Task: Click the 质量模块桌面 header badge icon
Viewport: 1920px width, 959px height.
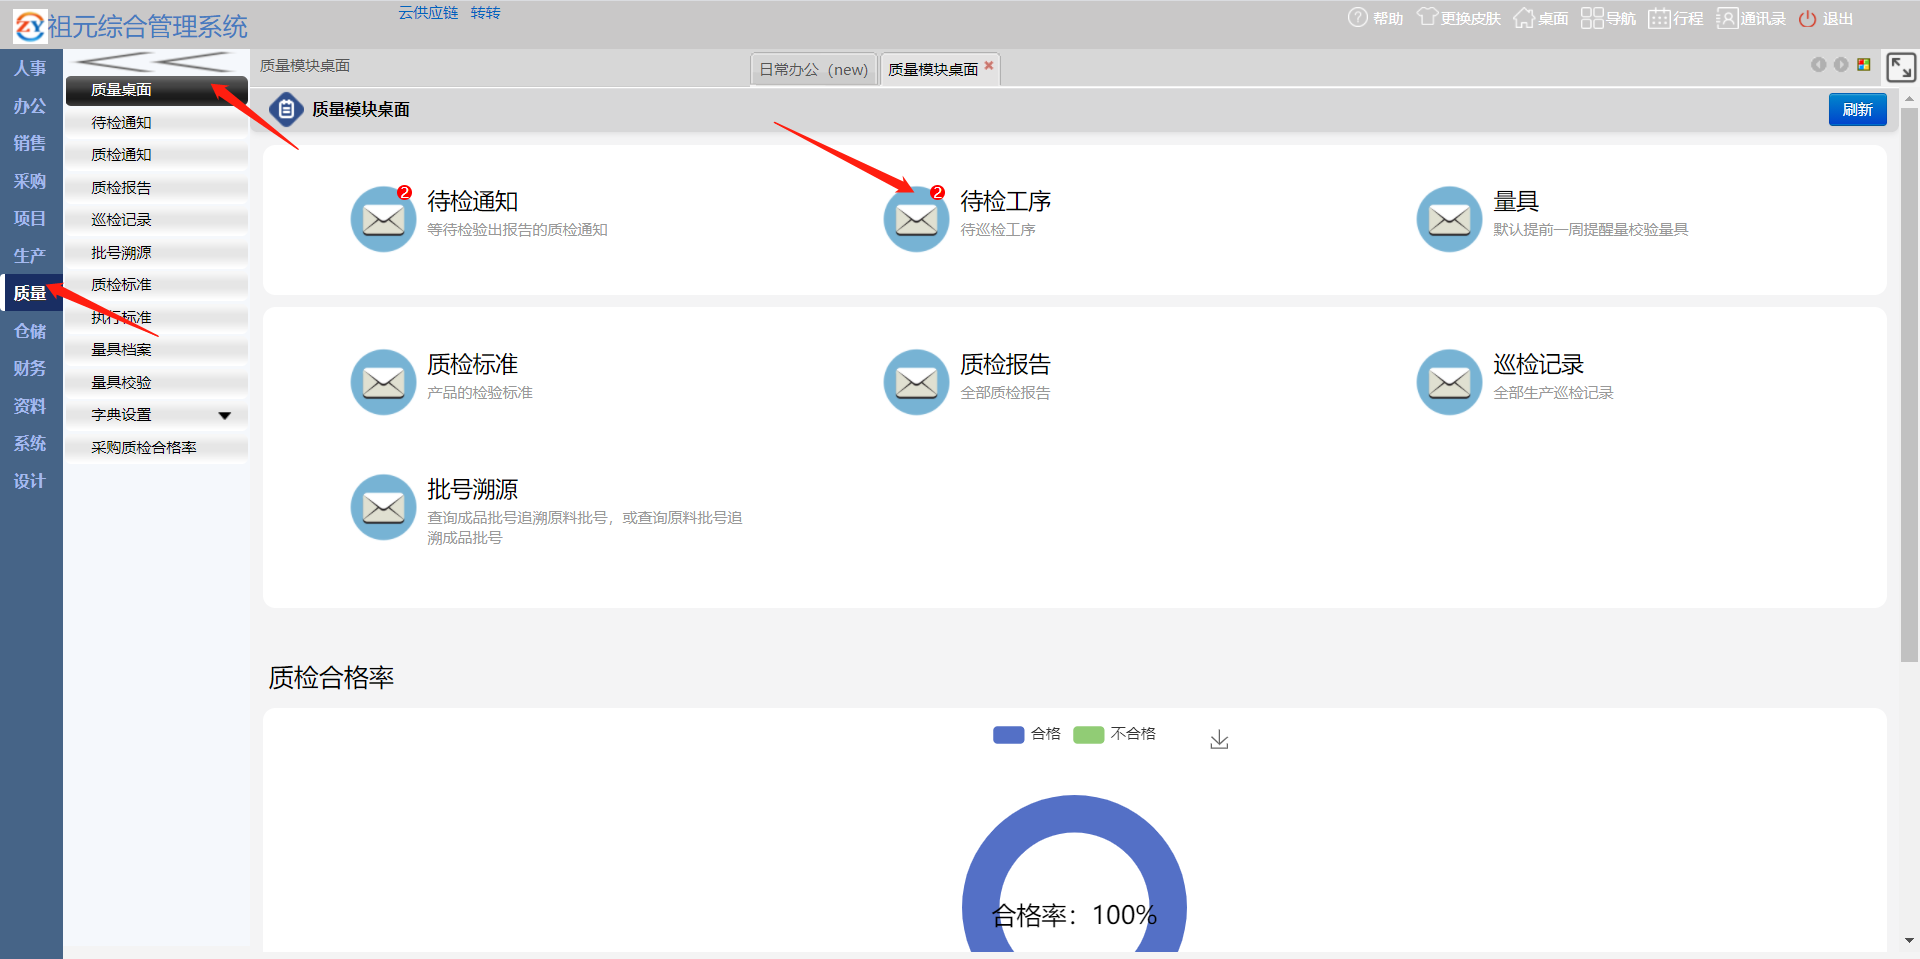Action: [x=286, y=109]
